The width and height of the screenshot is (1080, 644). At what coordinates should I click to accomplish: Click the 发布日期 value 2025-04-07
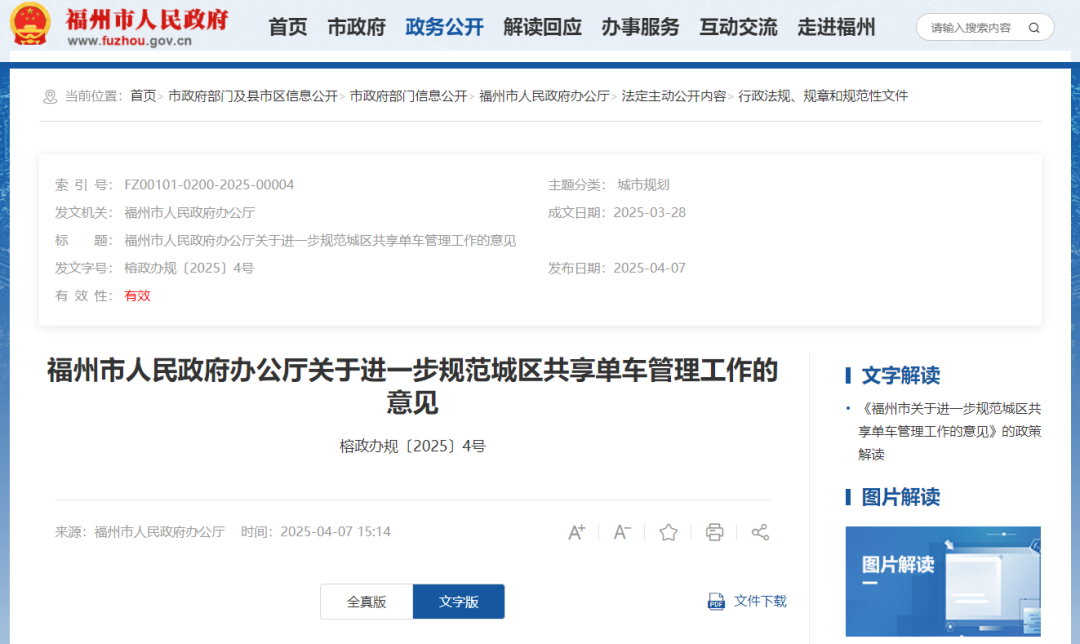click(650, 268)
